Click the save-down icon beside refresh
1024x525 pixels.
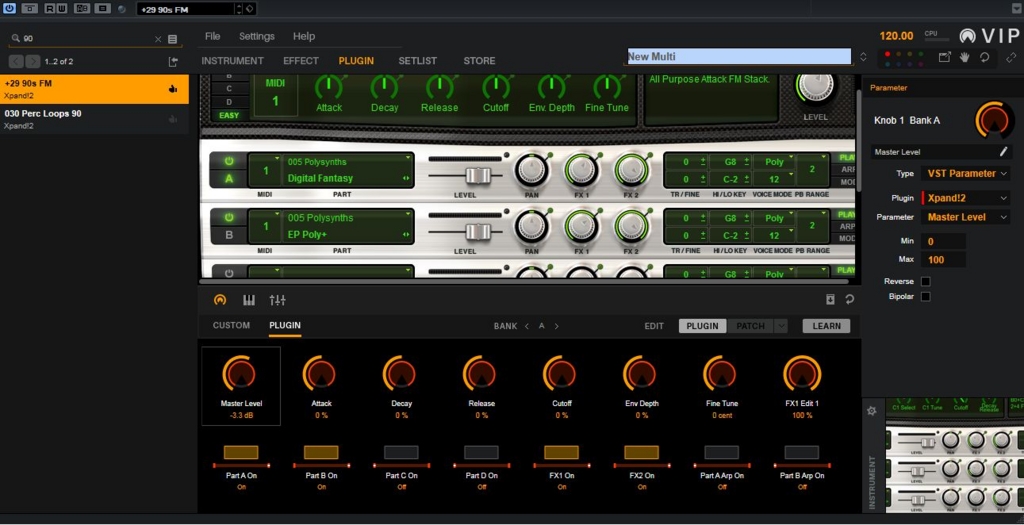(x=830, y=300)
